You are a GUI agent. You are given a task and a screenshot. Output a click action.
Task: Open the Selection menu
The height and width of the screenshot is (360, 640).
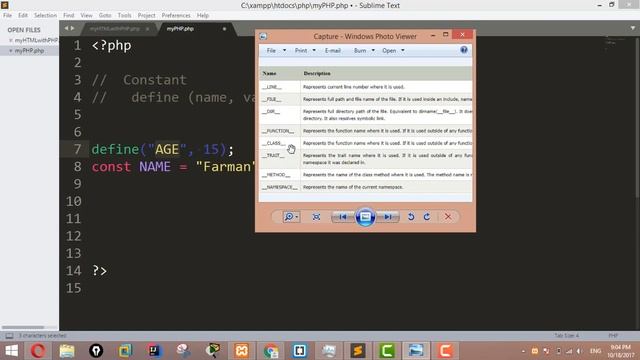45,15
